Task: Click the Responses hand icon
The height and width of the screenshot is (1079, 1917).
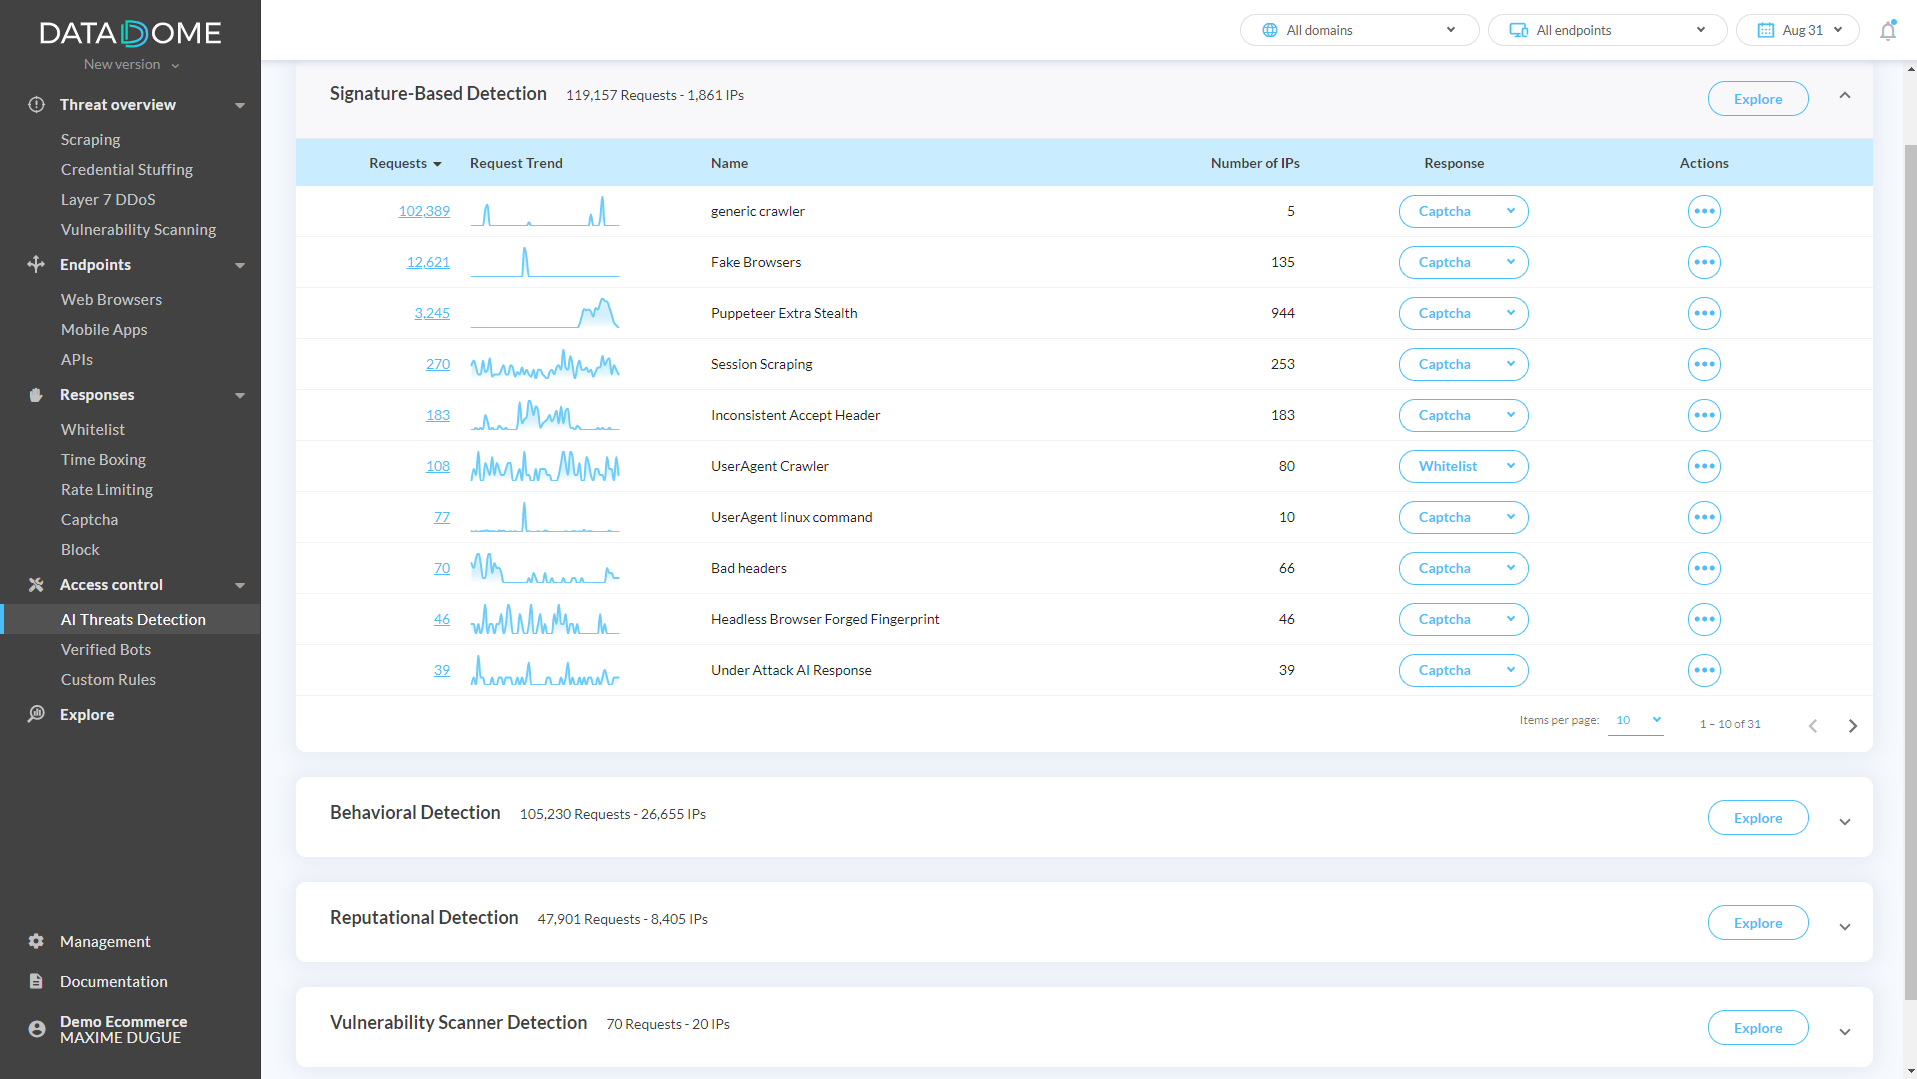Action: pos(36,394)
